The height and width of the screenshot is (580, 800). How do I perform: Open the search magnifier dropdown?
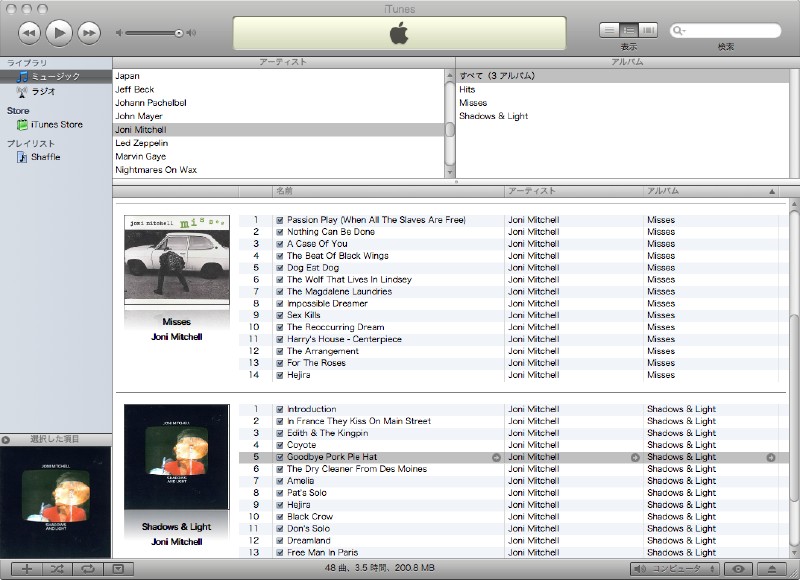[679, 31]
